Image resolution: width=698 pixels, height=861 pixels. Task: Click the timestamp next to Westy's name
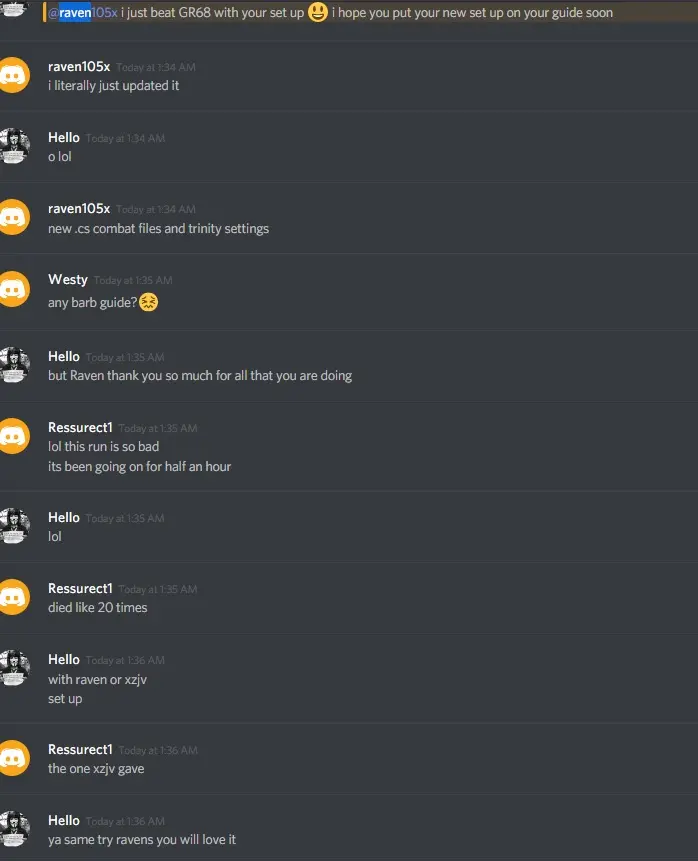pos(133,280)
